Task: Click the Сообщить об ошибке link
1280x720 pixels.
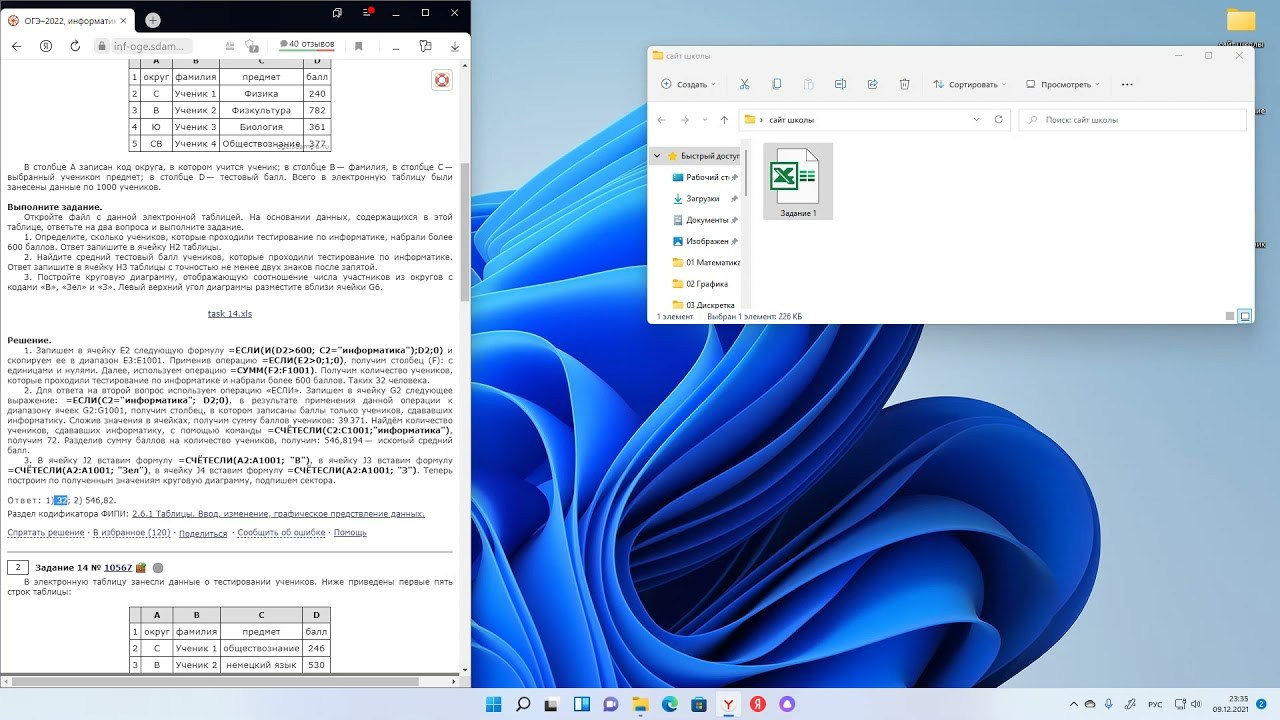Action: (x=281, y=533)
